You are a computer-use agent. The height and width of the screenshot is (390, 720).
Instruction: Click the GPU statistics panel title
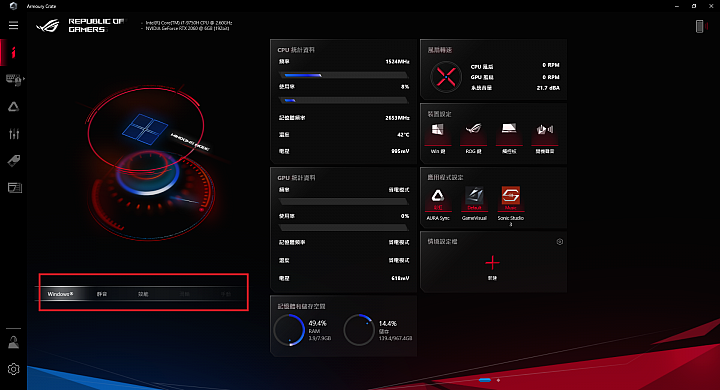click(296, 178)
